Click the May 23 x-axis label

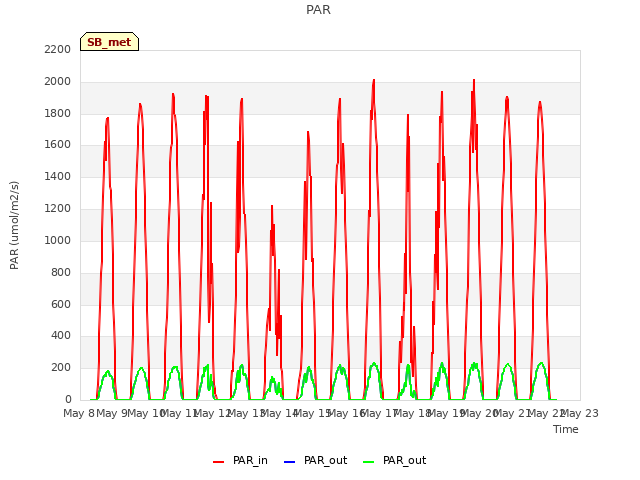coord(580,413)
